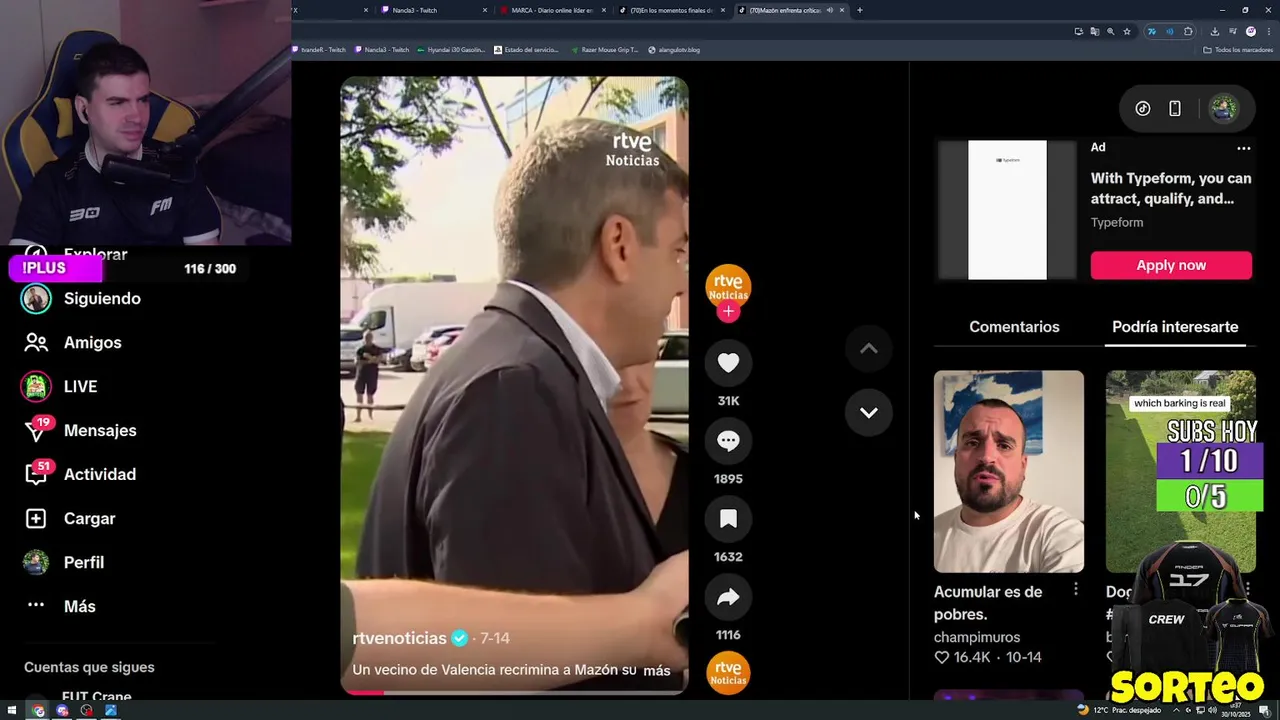1280x720 pixels.
Task: Open the Chrome three-dot menu
Action: coord(1268,31)
